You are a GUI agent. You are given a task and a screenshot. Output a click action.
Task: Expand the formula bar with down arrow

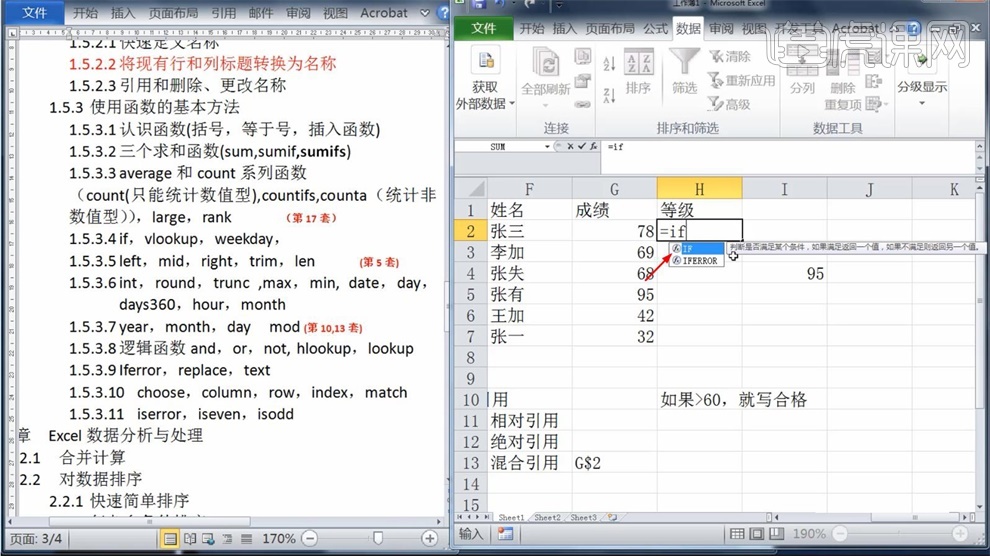click(979, 169)
